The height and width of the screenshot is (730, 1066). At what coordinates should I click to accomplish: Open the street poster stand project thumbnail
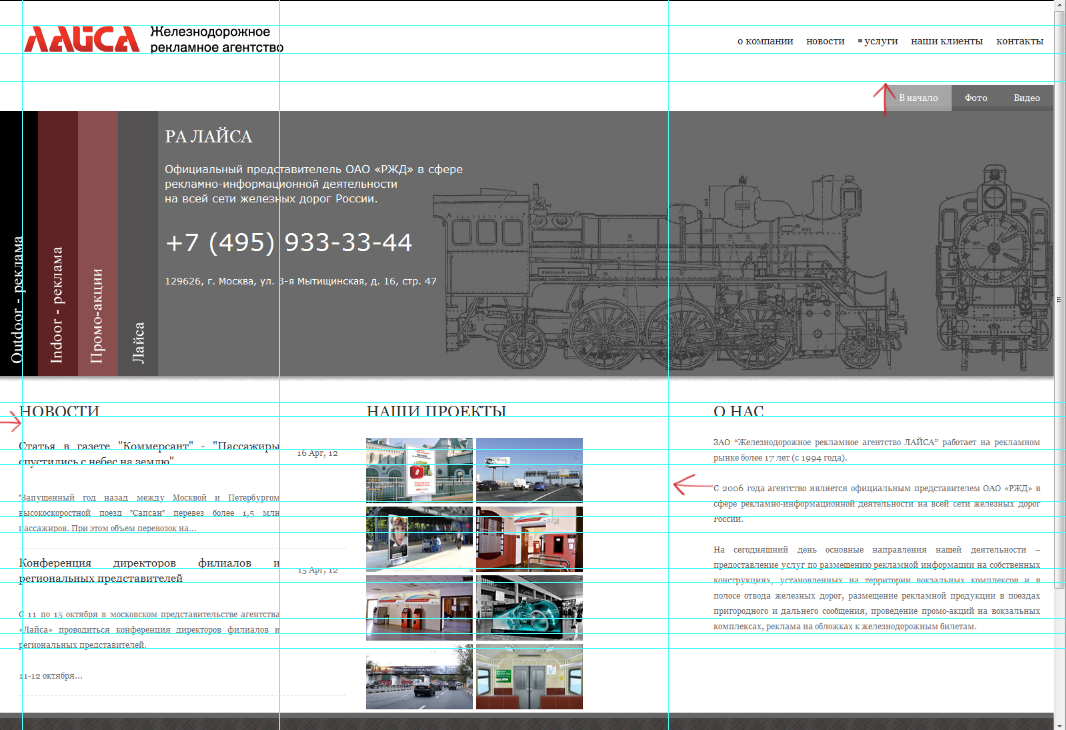coord(419,538)
